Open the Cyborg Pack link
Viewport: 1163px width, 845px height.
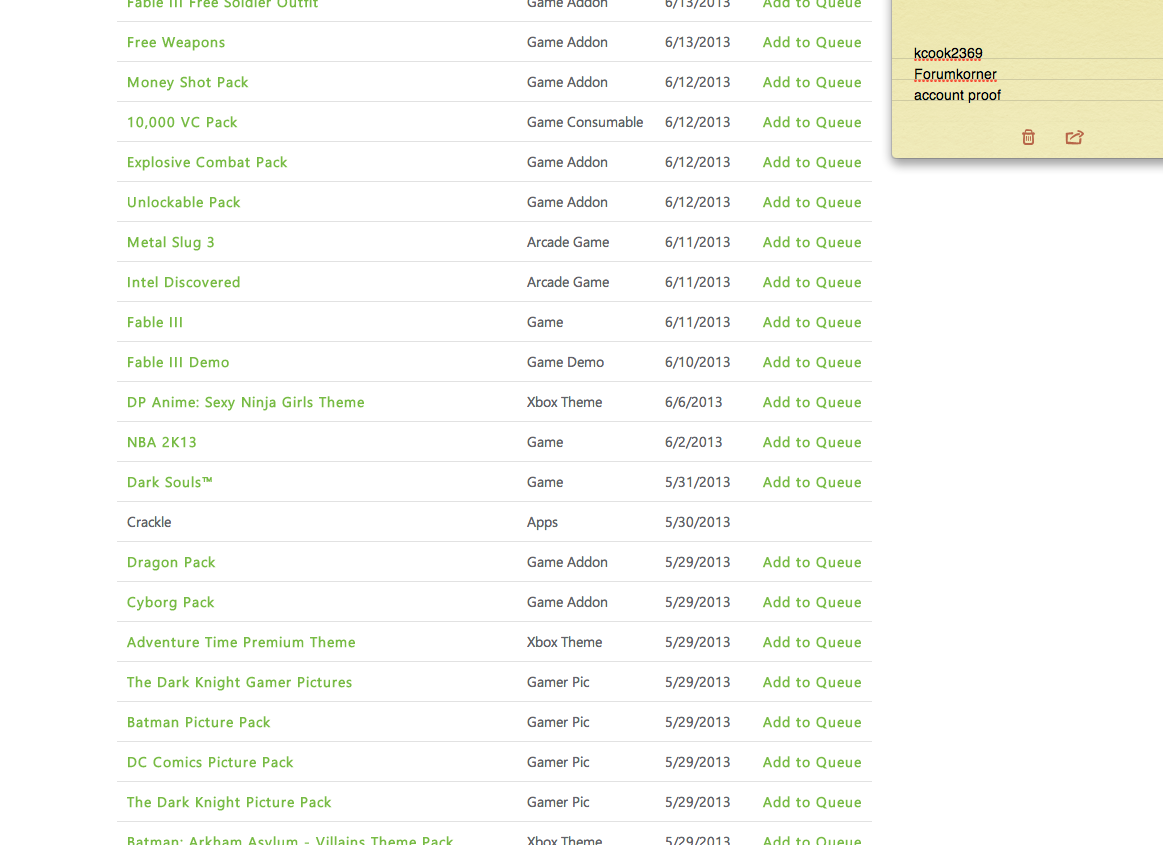(x=171, y=603)
